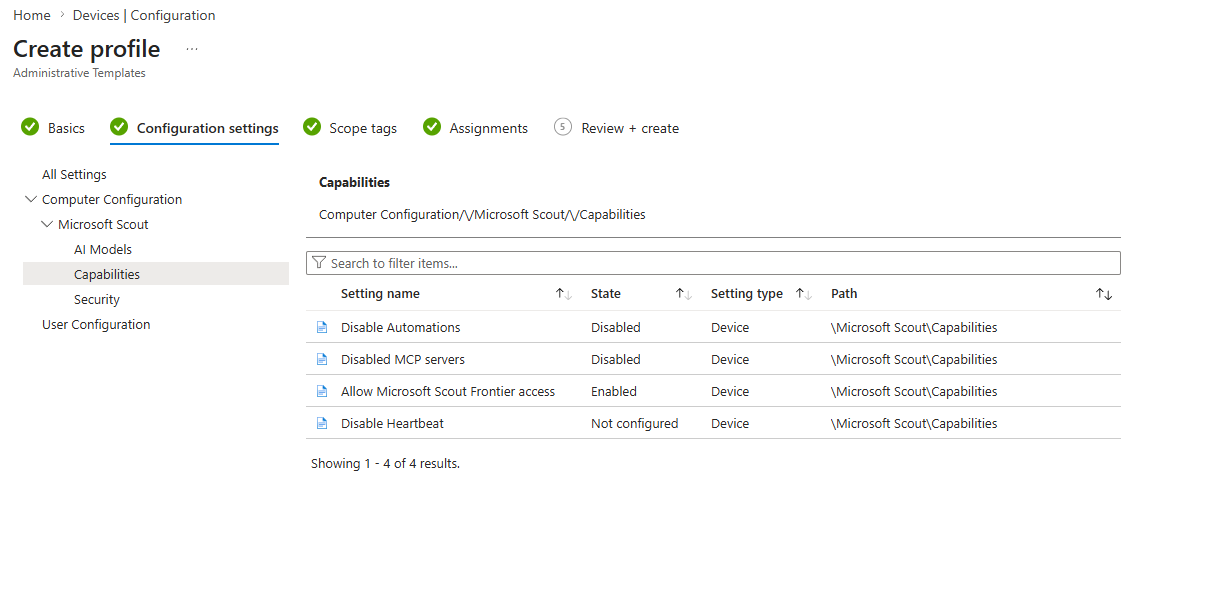Click the Setting name column header
This screenshot has width=1213, height=612.
pyautogui.click(x=380, y=294)
